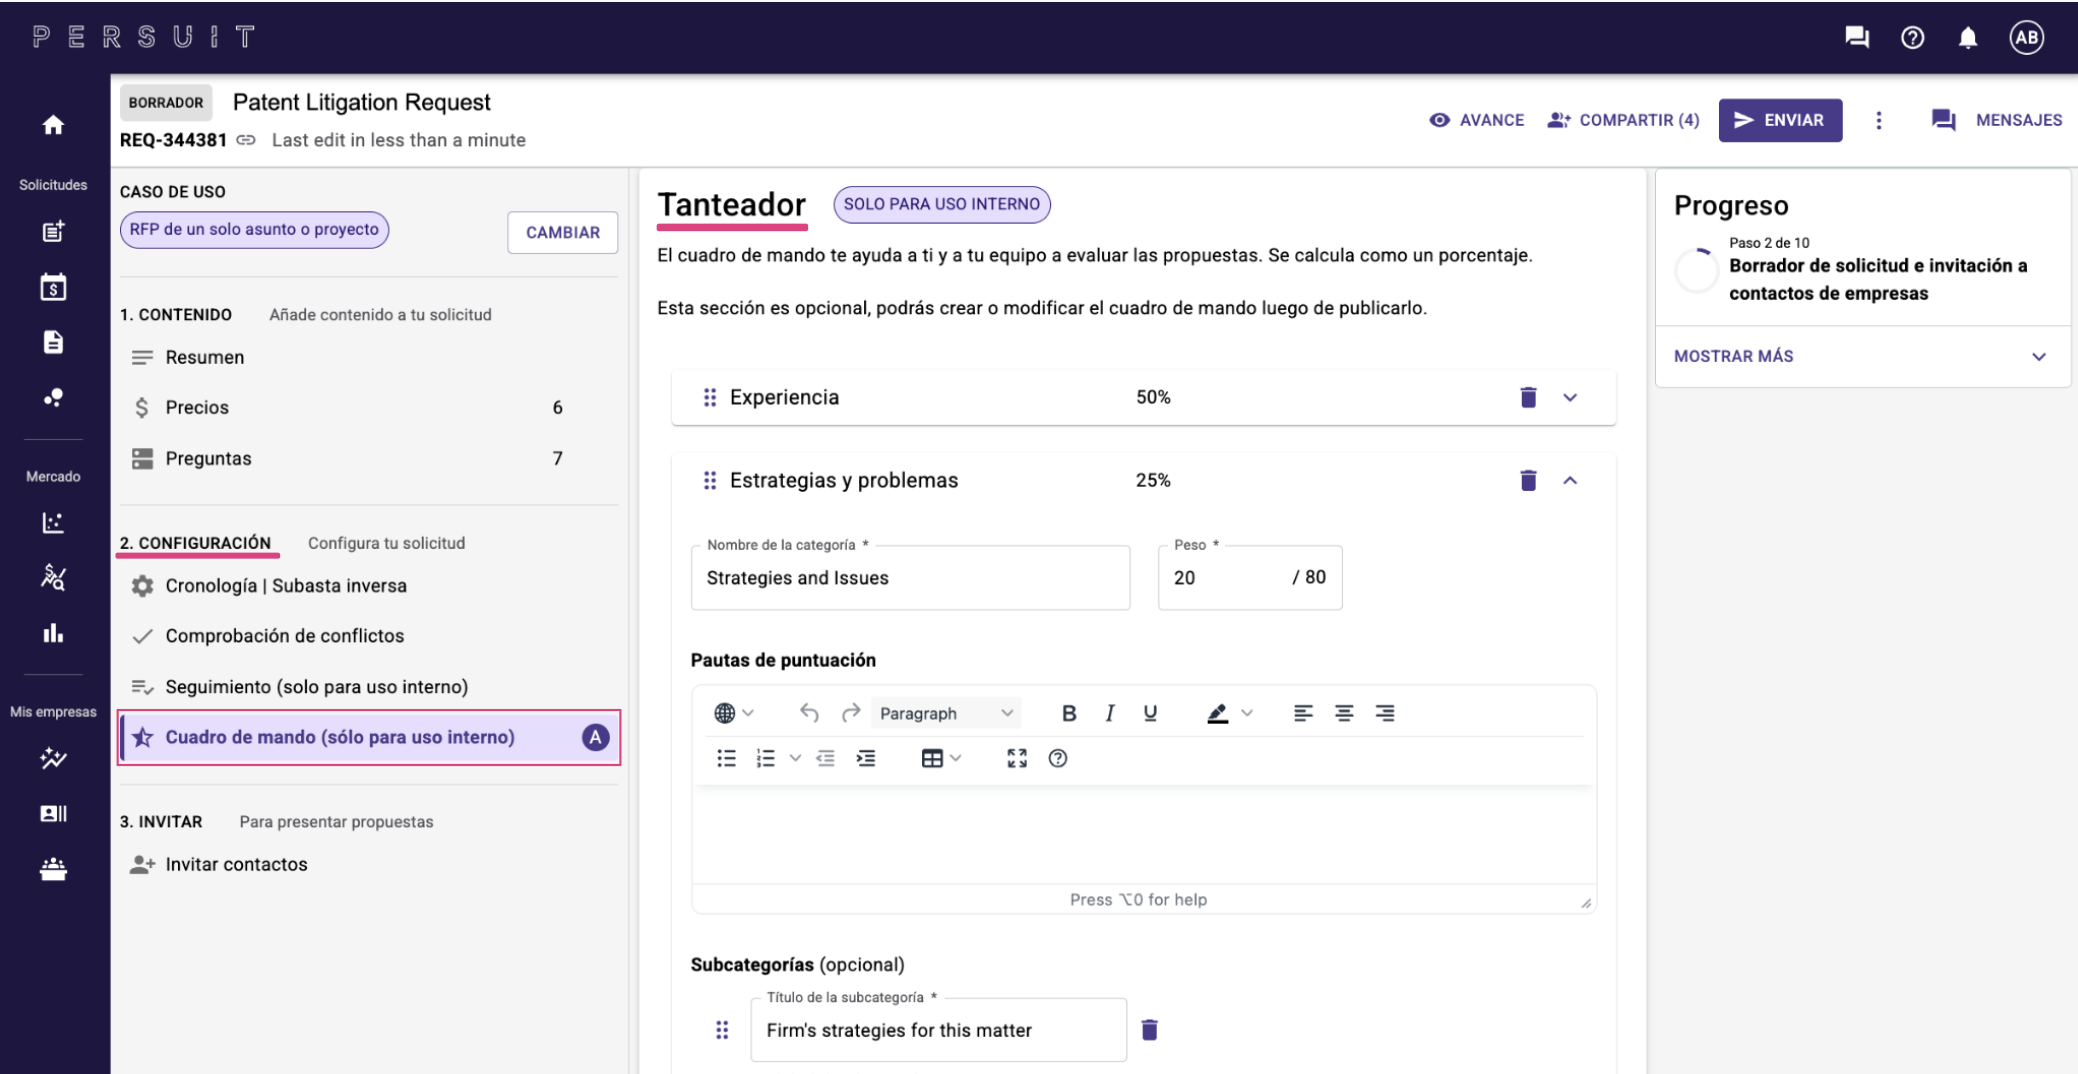Expand the Experiencia category
2078x1074 pixels.
tap(1570, 397)
